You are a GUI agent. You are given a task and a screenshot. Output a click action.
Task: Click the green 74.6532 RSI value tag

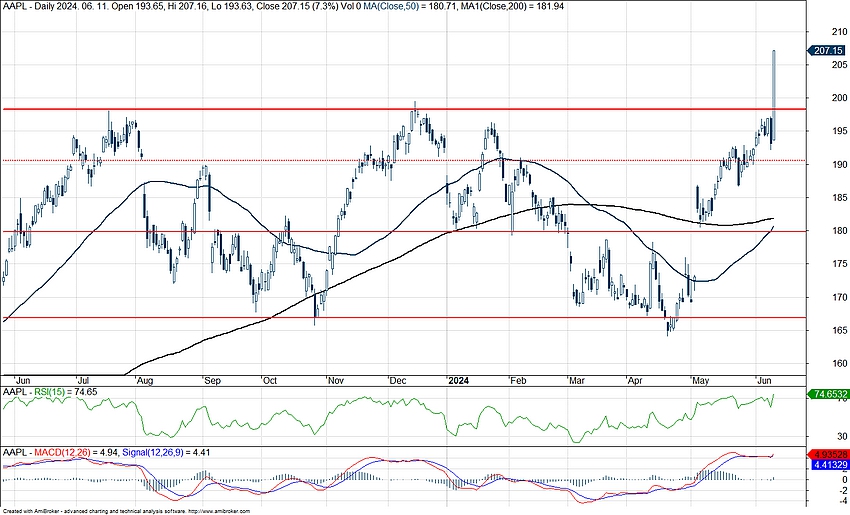[x=827, y=394]
